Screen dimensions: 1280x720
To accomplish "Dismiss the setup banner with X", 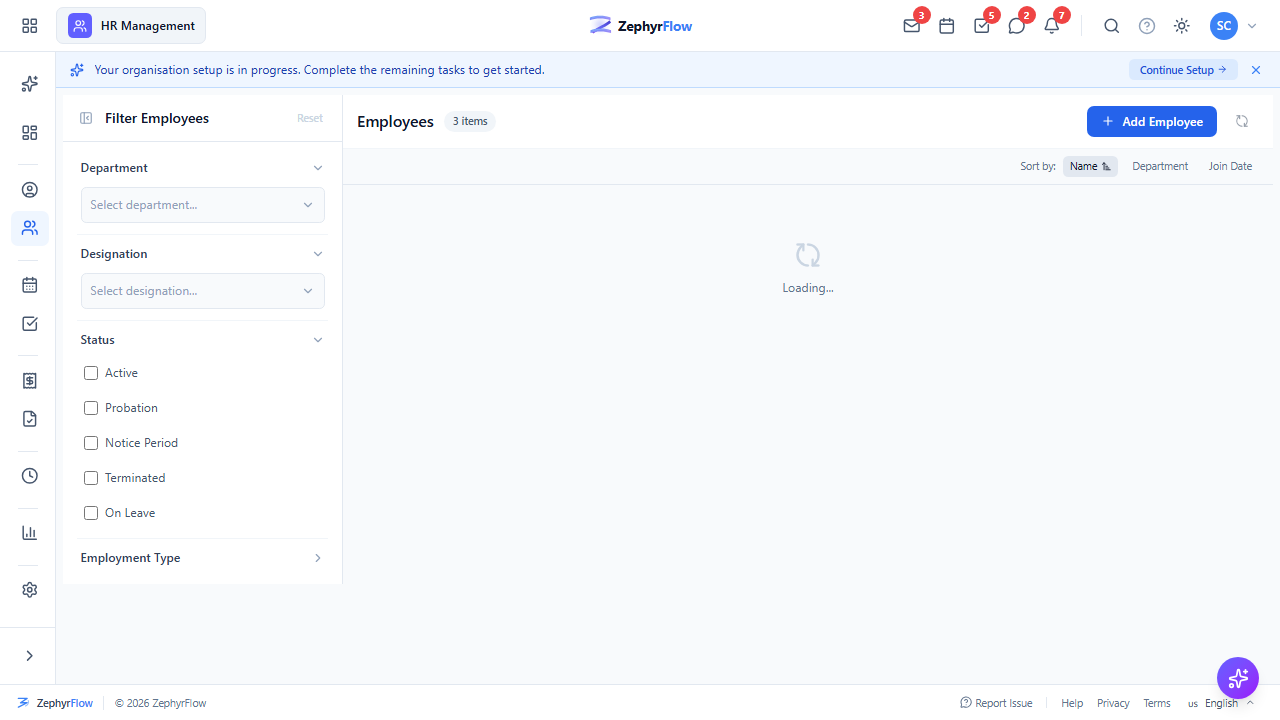I will [1256, 70].
